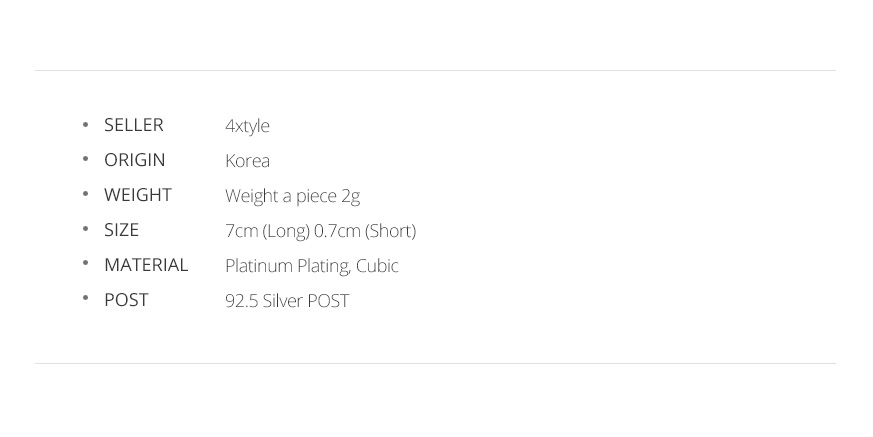
Task: Click the top horizontal divider line
Action: [x=435, y=70]
